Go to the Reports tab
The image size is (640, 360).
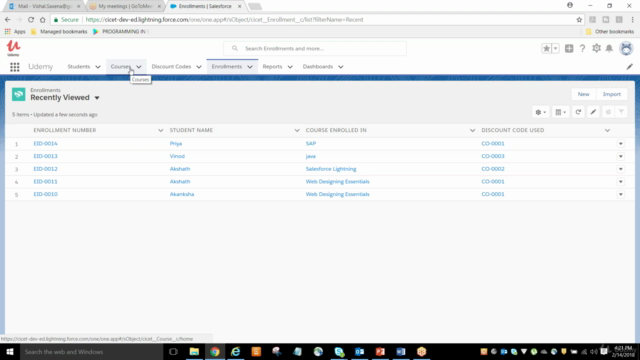click(272, 67)
